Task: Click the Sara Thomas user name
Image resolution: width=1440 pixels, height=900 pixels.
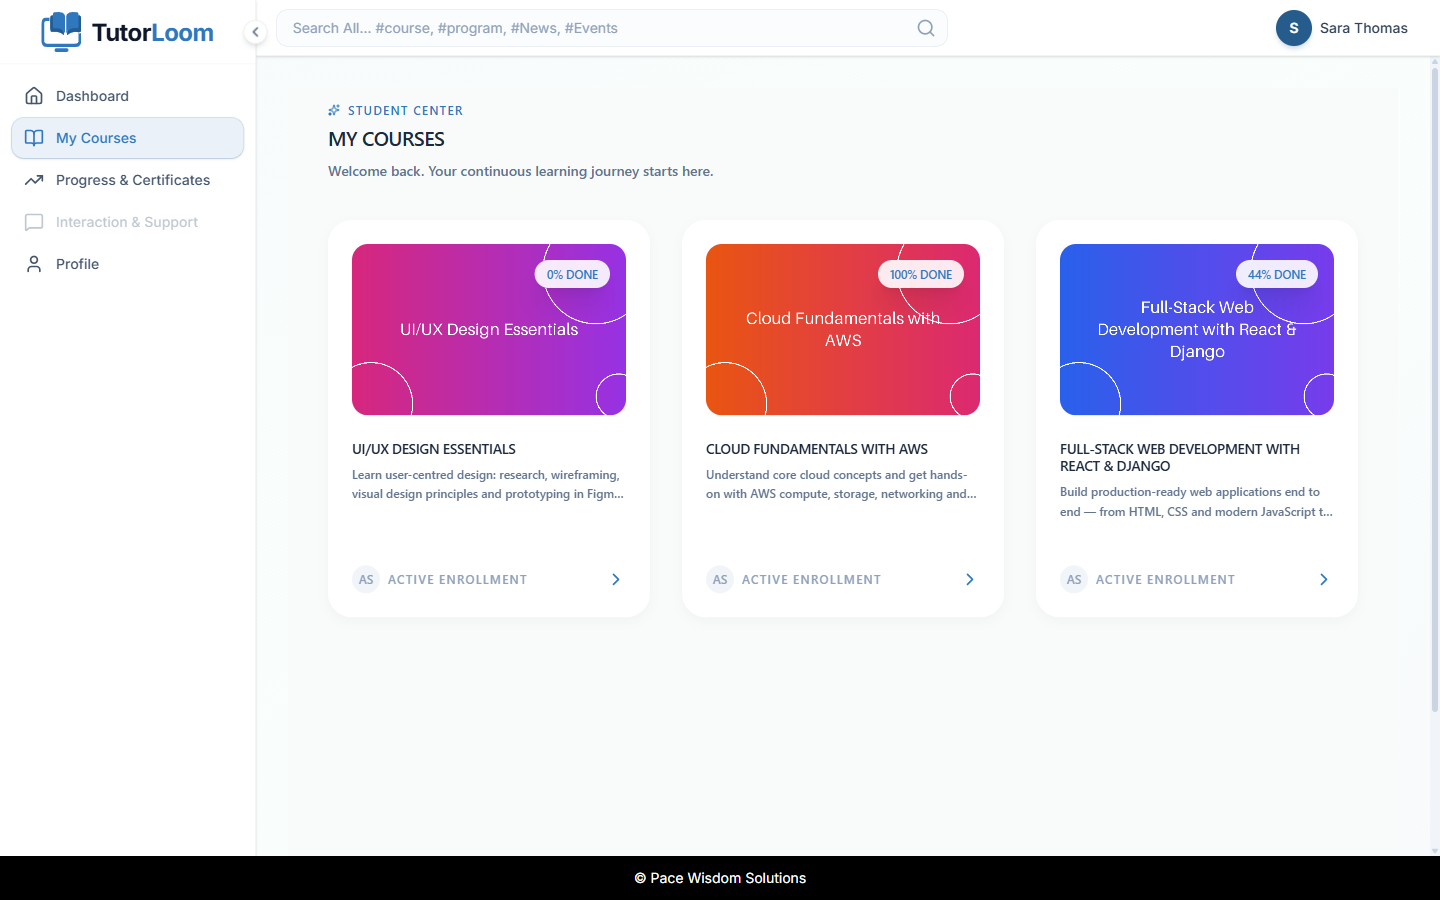Action: pos(1363,28)
